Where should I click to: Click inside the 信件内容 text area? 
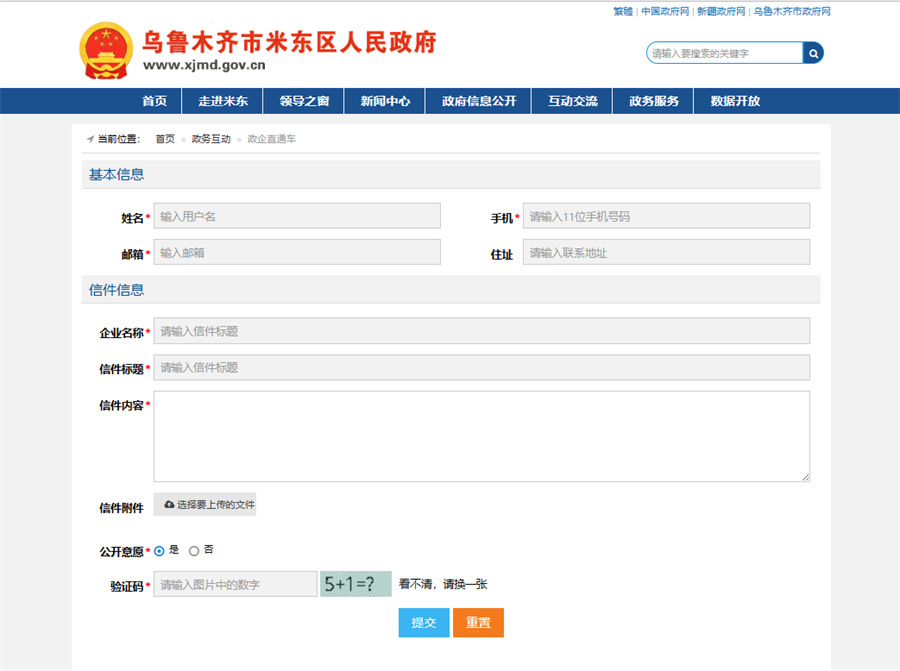[x=481, y=436]
